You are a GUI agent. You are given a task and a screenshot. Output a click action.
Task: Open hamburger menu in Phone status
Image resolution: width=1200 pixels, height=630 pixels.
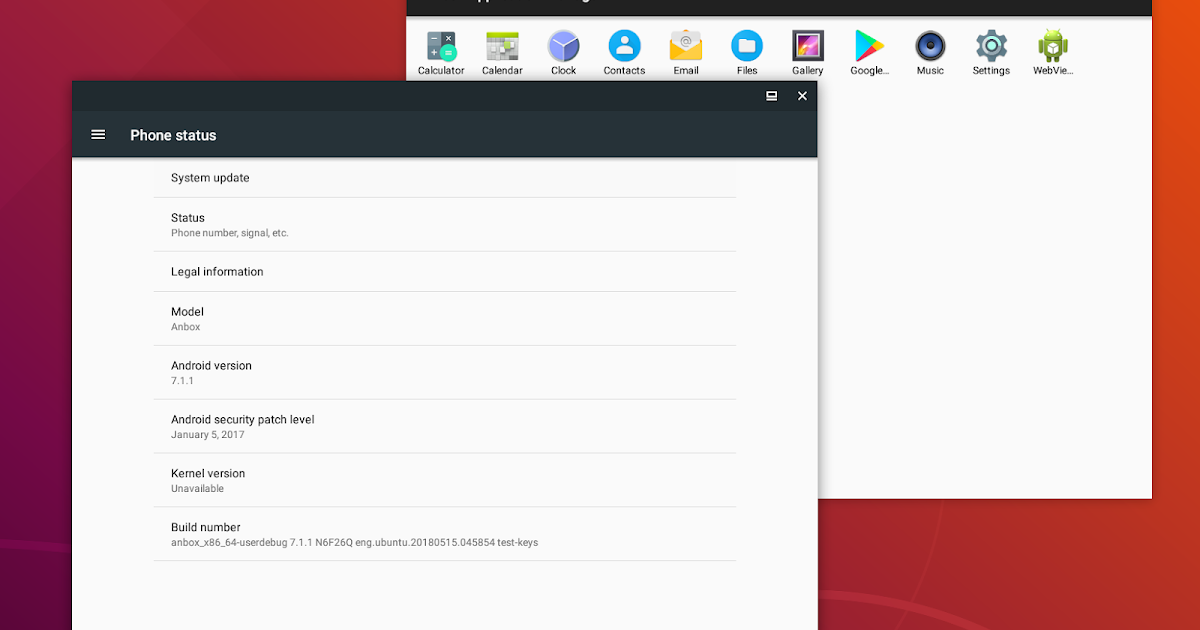pos(98,135)
